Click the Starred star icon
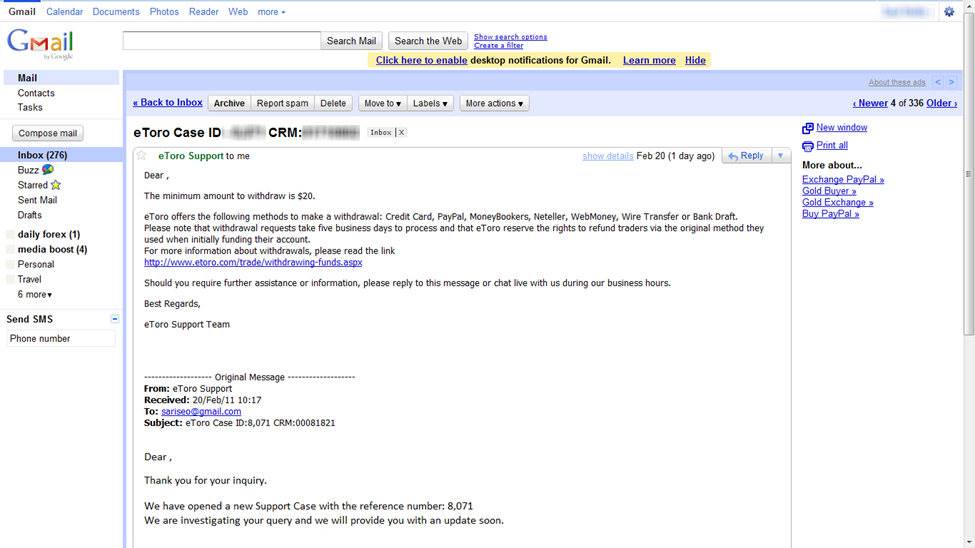 (55, 185)
